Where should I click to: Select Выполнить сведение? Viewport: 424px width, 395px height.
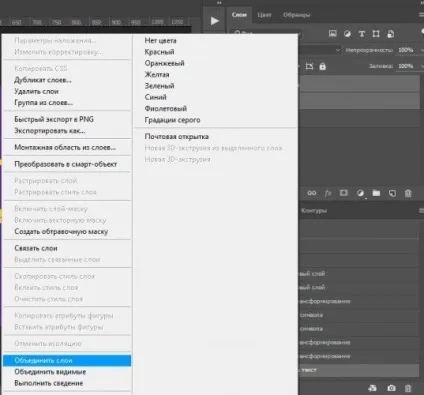[x=48, y=383]
